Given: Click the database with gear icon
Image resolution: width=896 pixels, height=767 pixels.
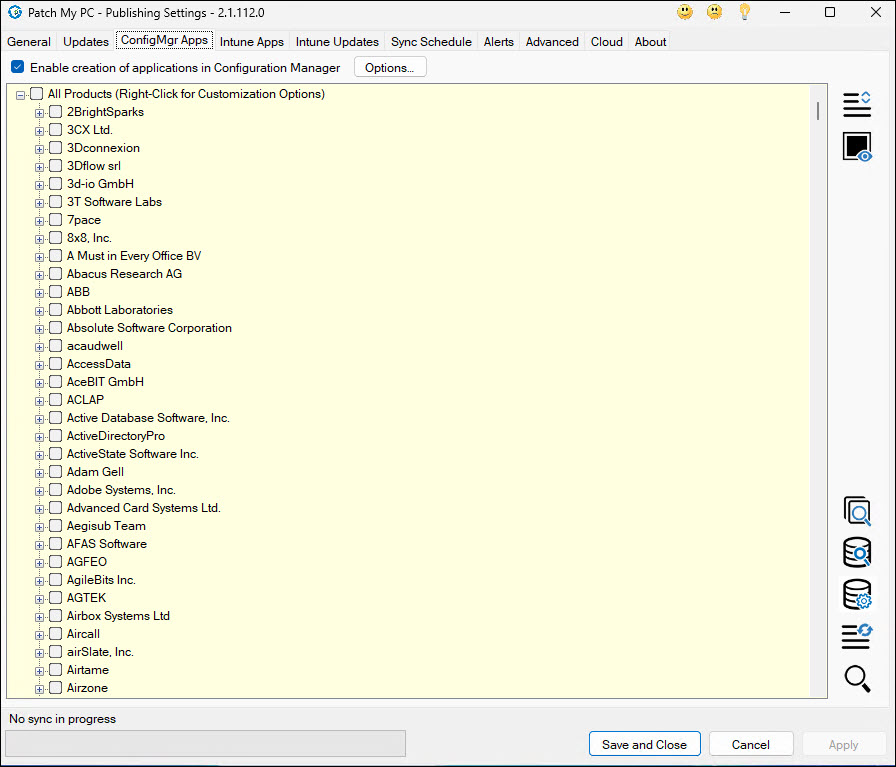Looking at the screenshot, I should 857,595.
